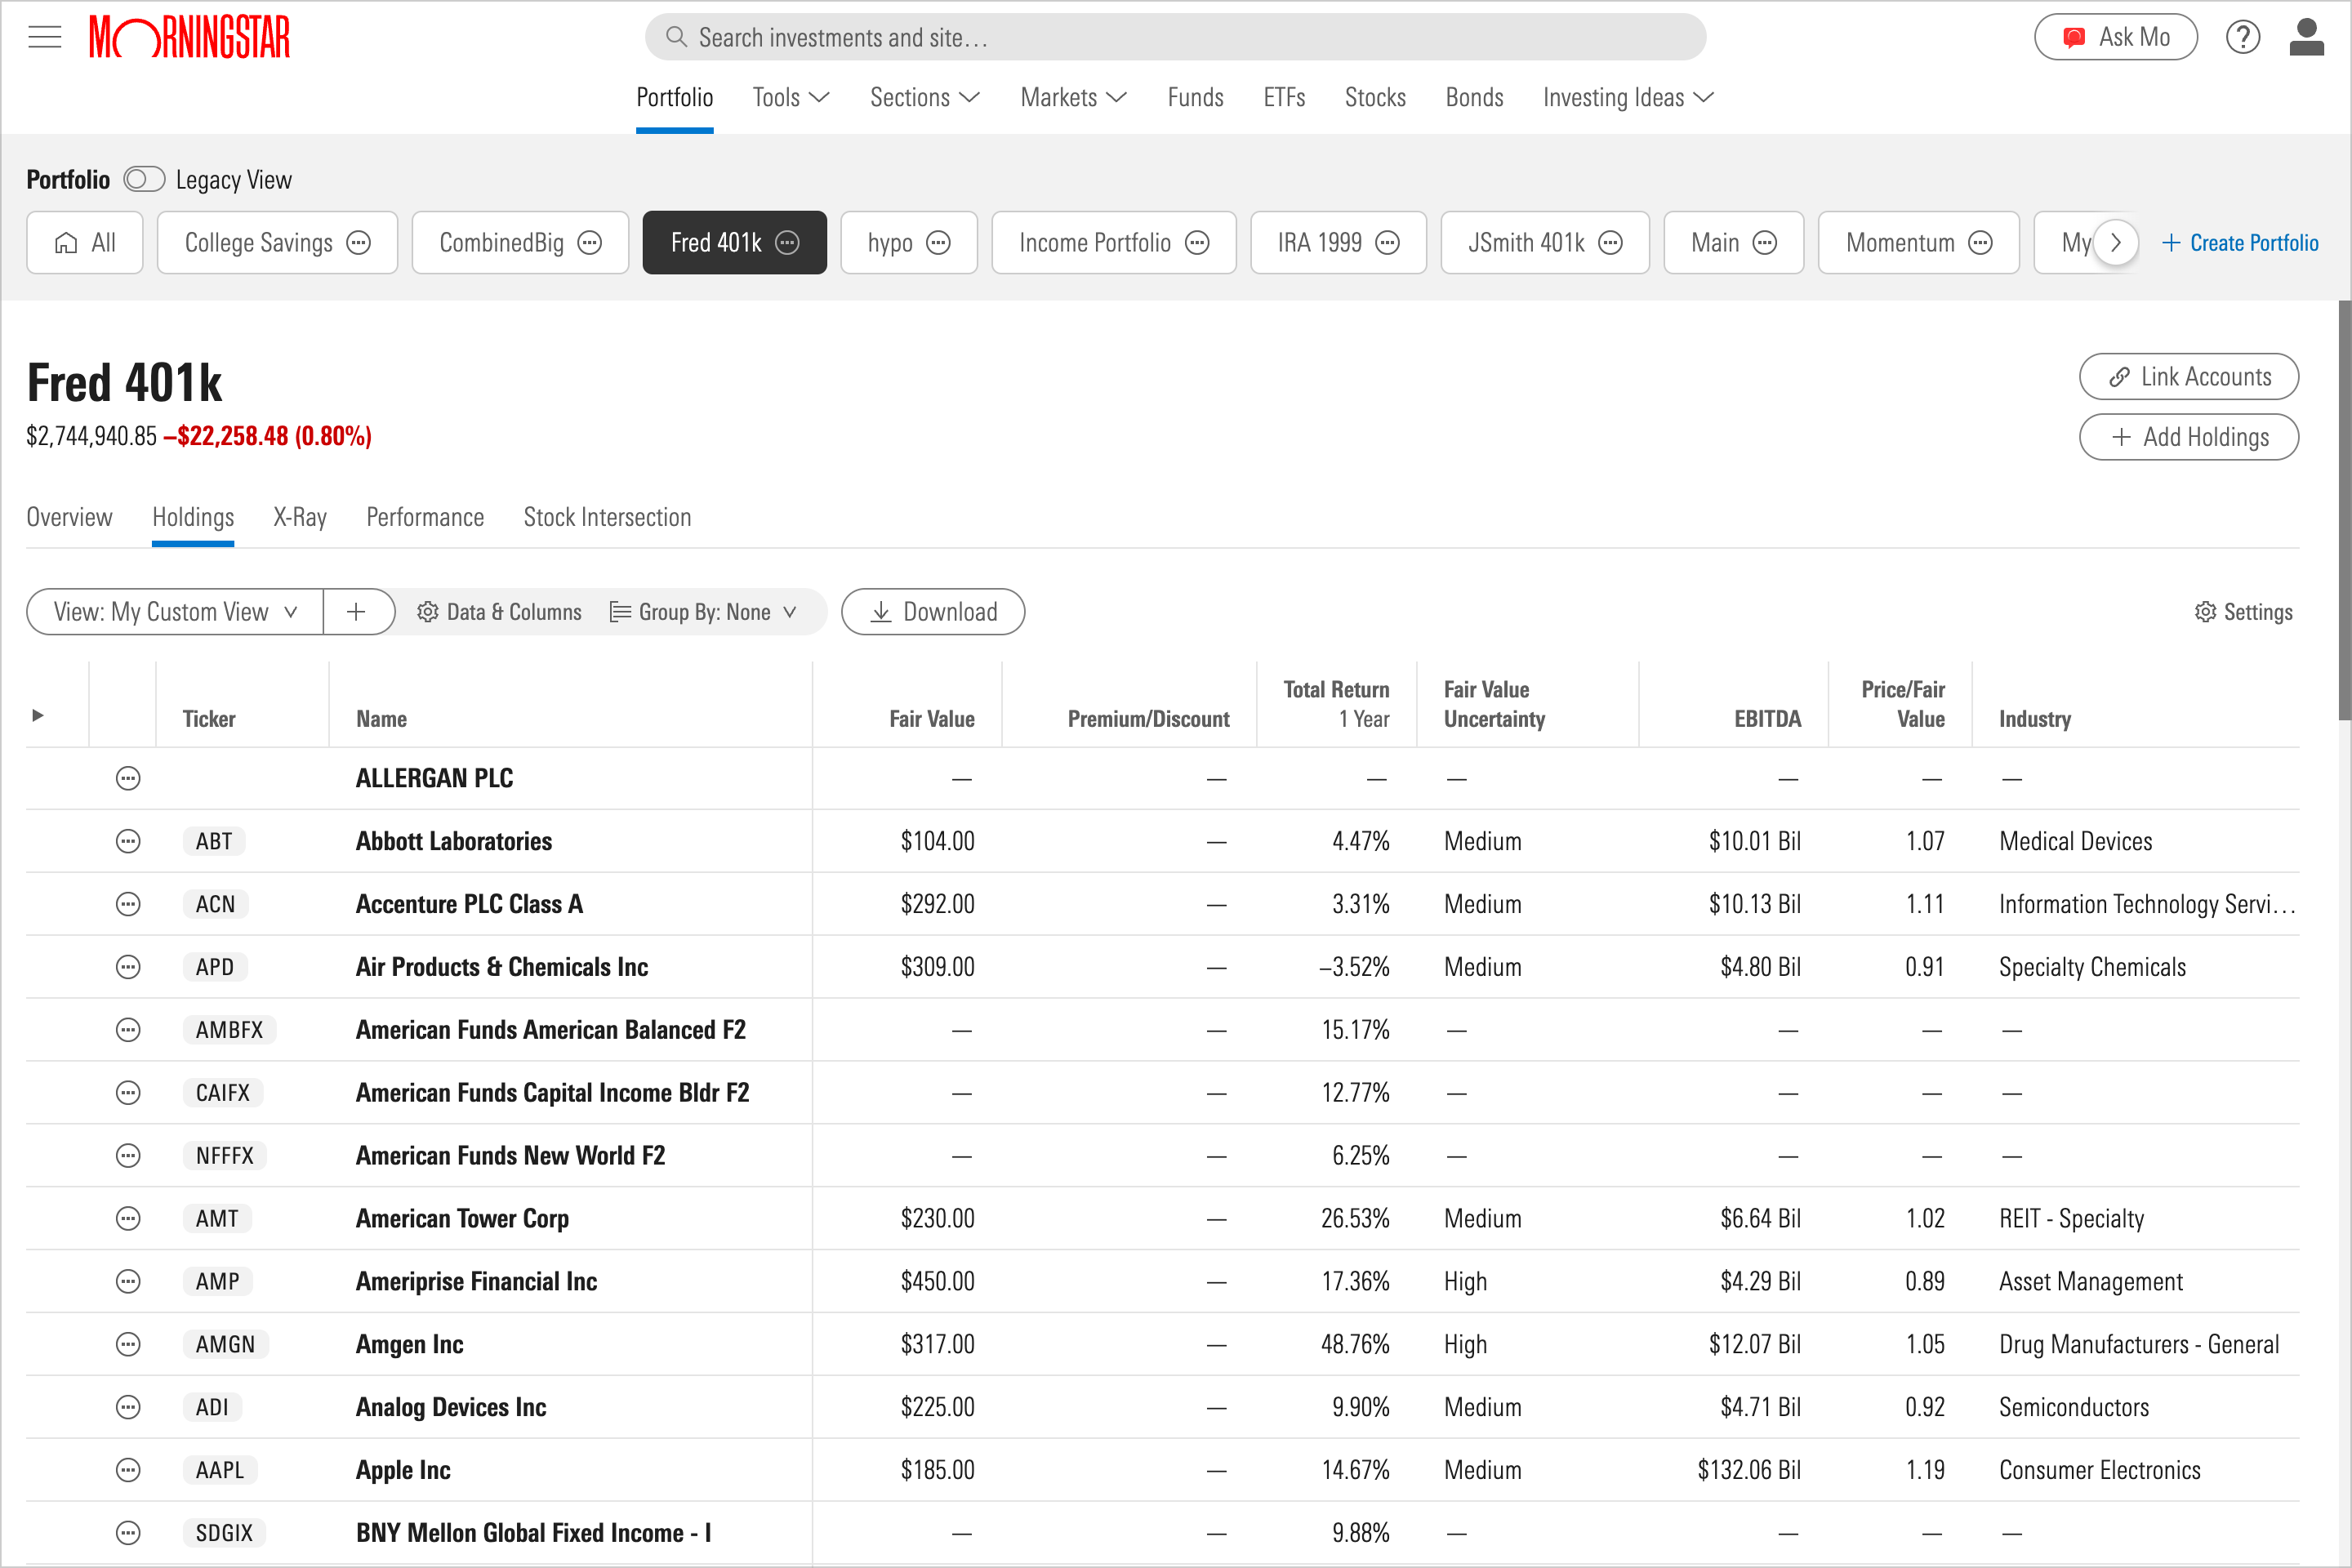The height and width of the screenshot is (1568, 2352).
Task: Add a new view with plus icon
Action: (357, 612)
